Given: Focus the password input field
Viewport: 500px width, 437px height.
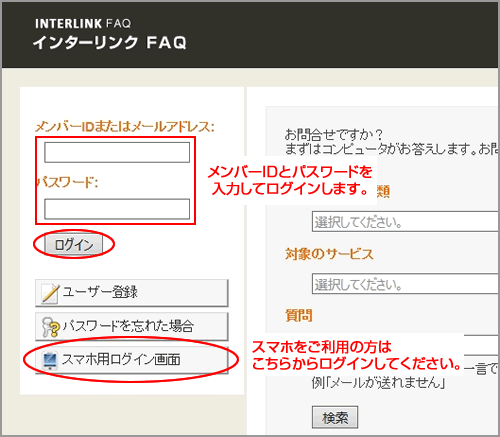Looking at the screenshot, I should point(117,209).
